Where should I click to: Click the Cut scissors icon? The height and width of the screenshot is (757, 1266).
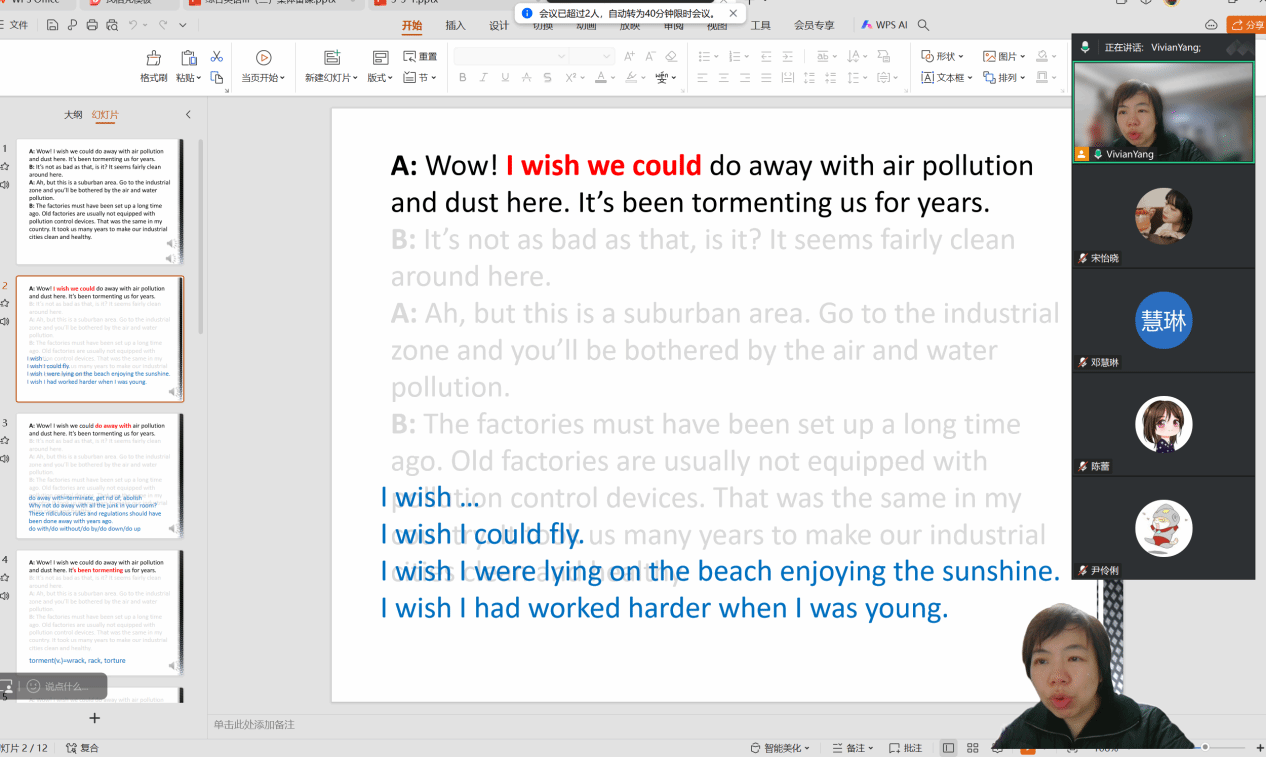(x=216, y=57)
